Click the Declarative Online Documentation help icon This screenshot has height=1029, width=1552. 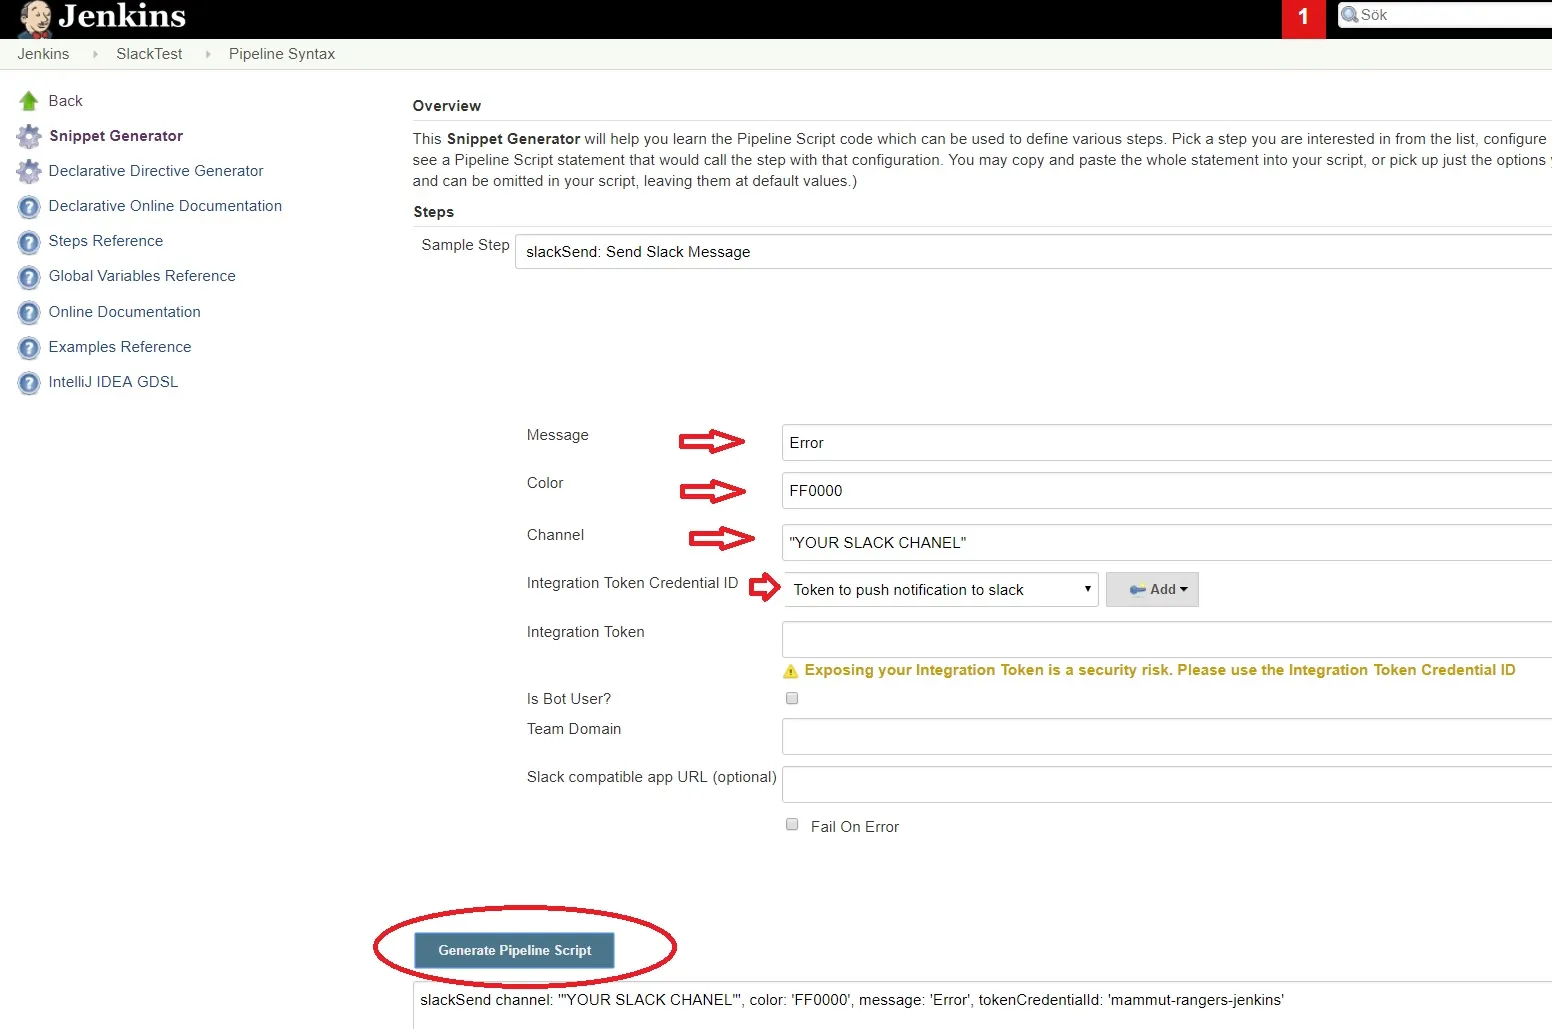[29, 207]
